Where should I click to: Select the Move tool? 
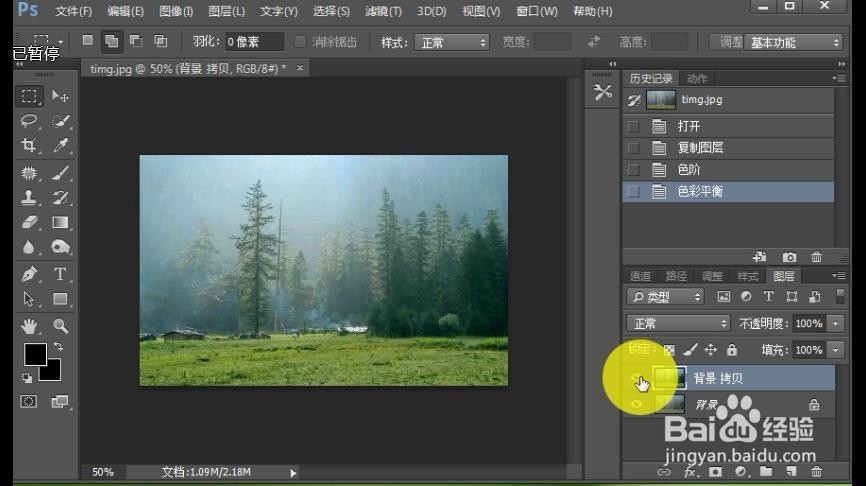tap(60, 96)
